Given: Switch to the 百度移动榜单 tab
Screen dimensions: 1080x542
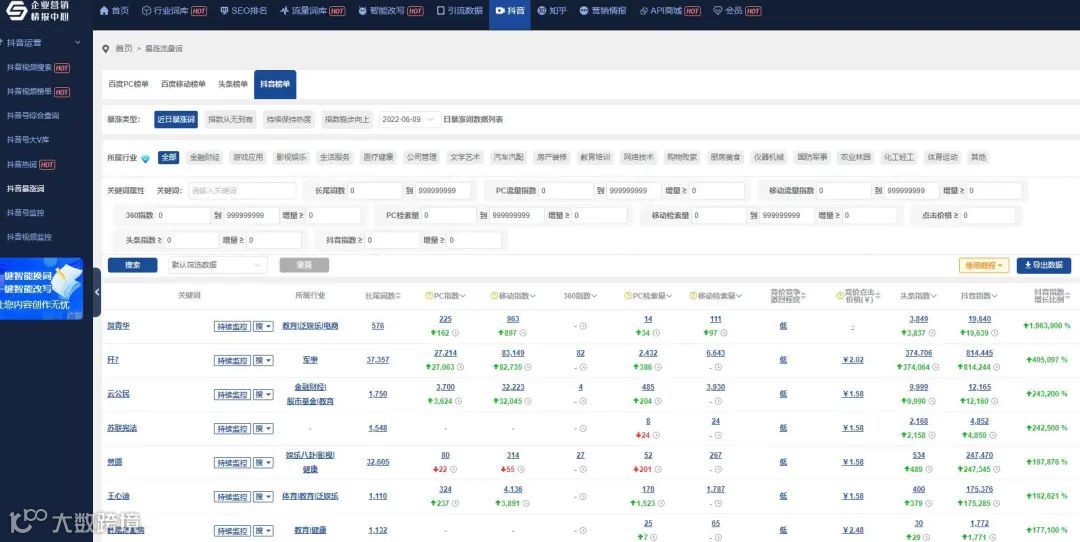Looking at the screenshot, I should (x=183, y=85).
